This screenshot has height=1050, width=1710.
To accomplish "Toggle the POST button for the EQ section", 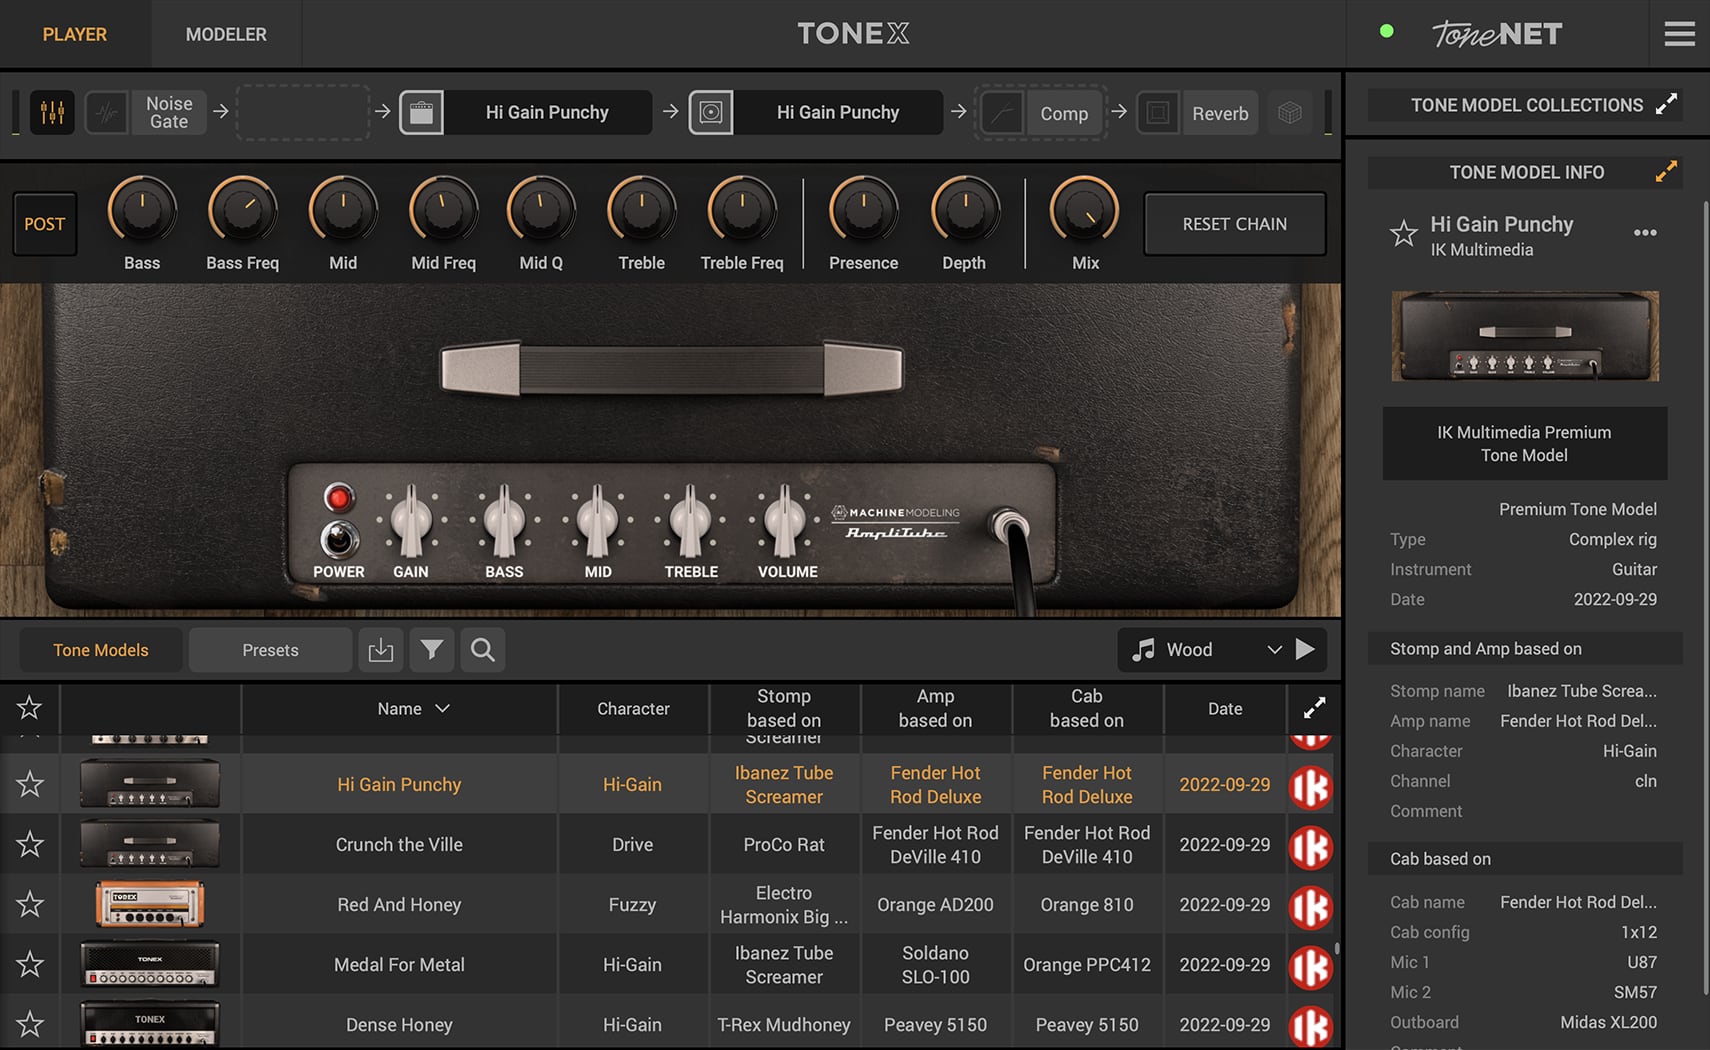I will point(44,223).
